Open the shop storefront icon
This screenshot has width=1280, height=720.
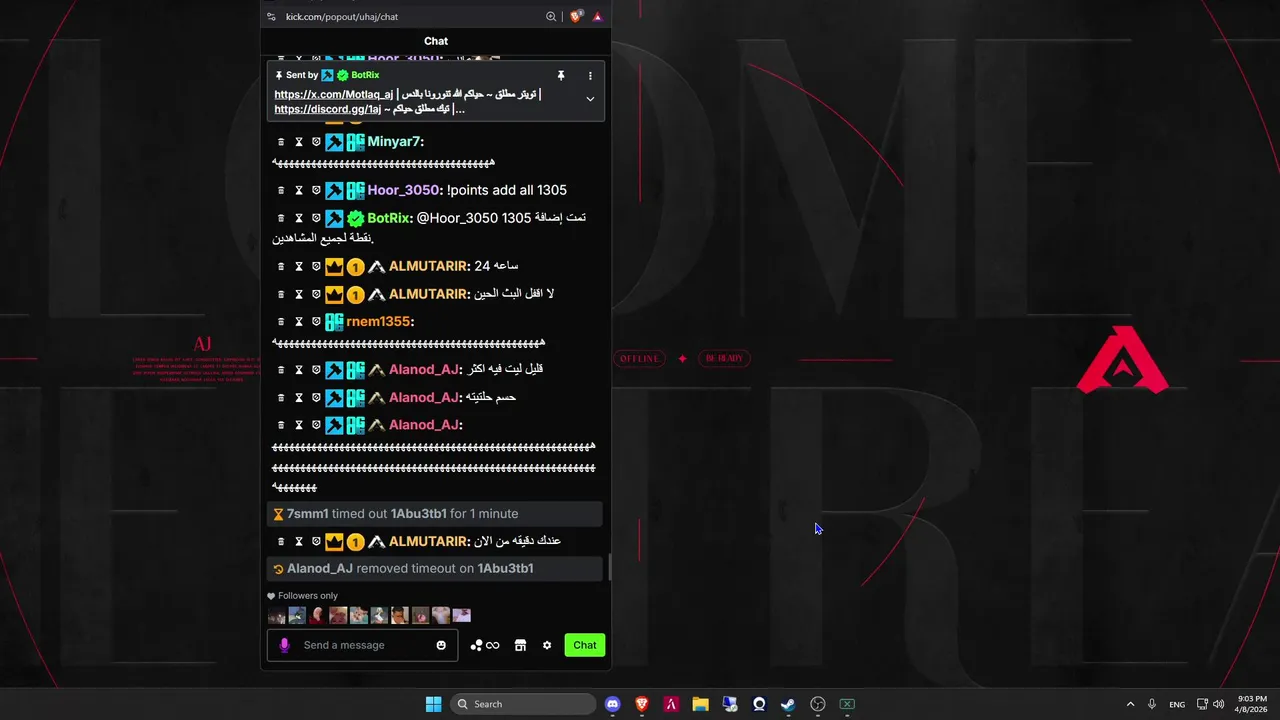pos(520,645)
